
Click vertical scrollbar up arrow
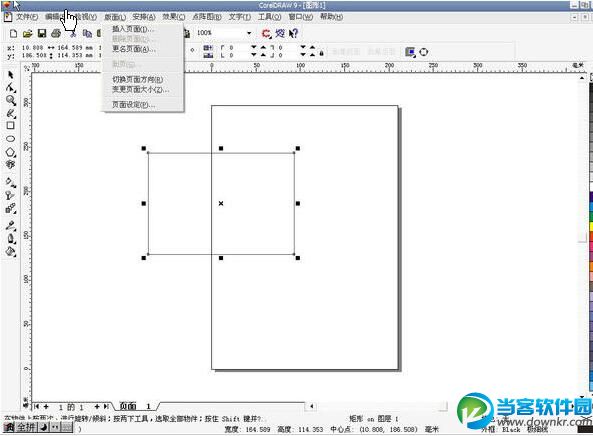(582, 77)
